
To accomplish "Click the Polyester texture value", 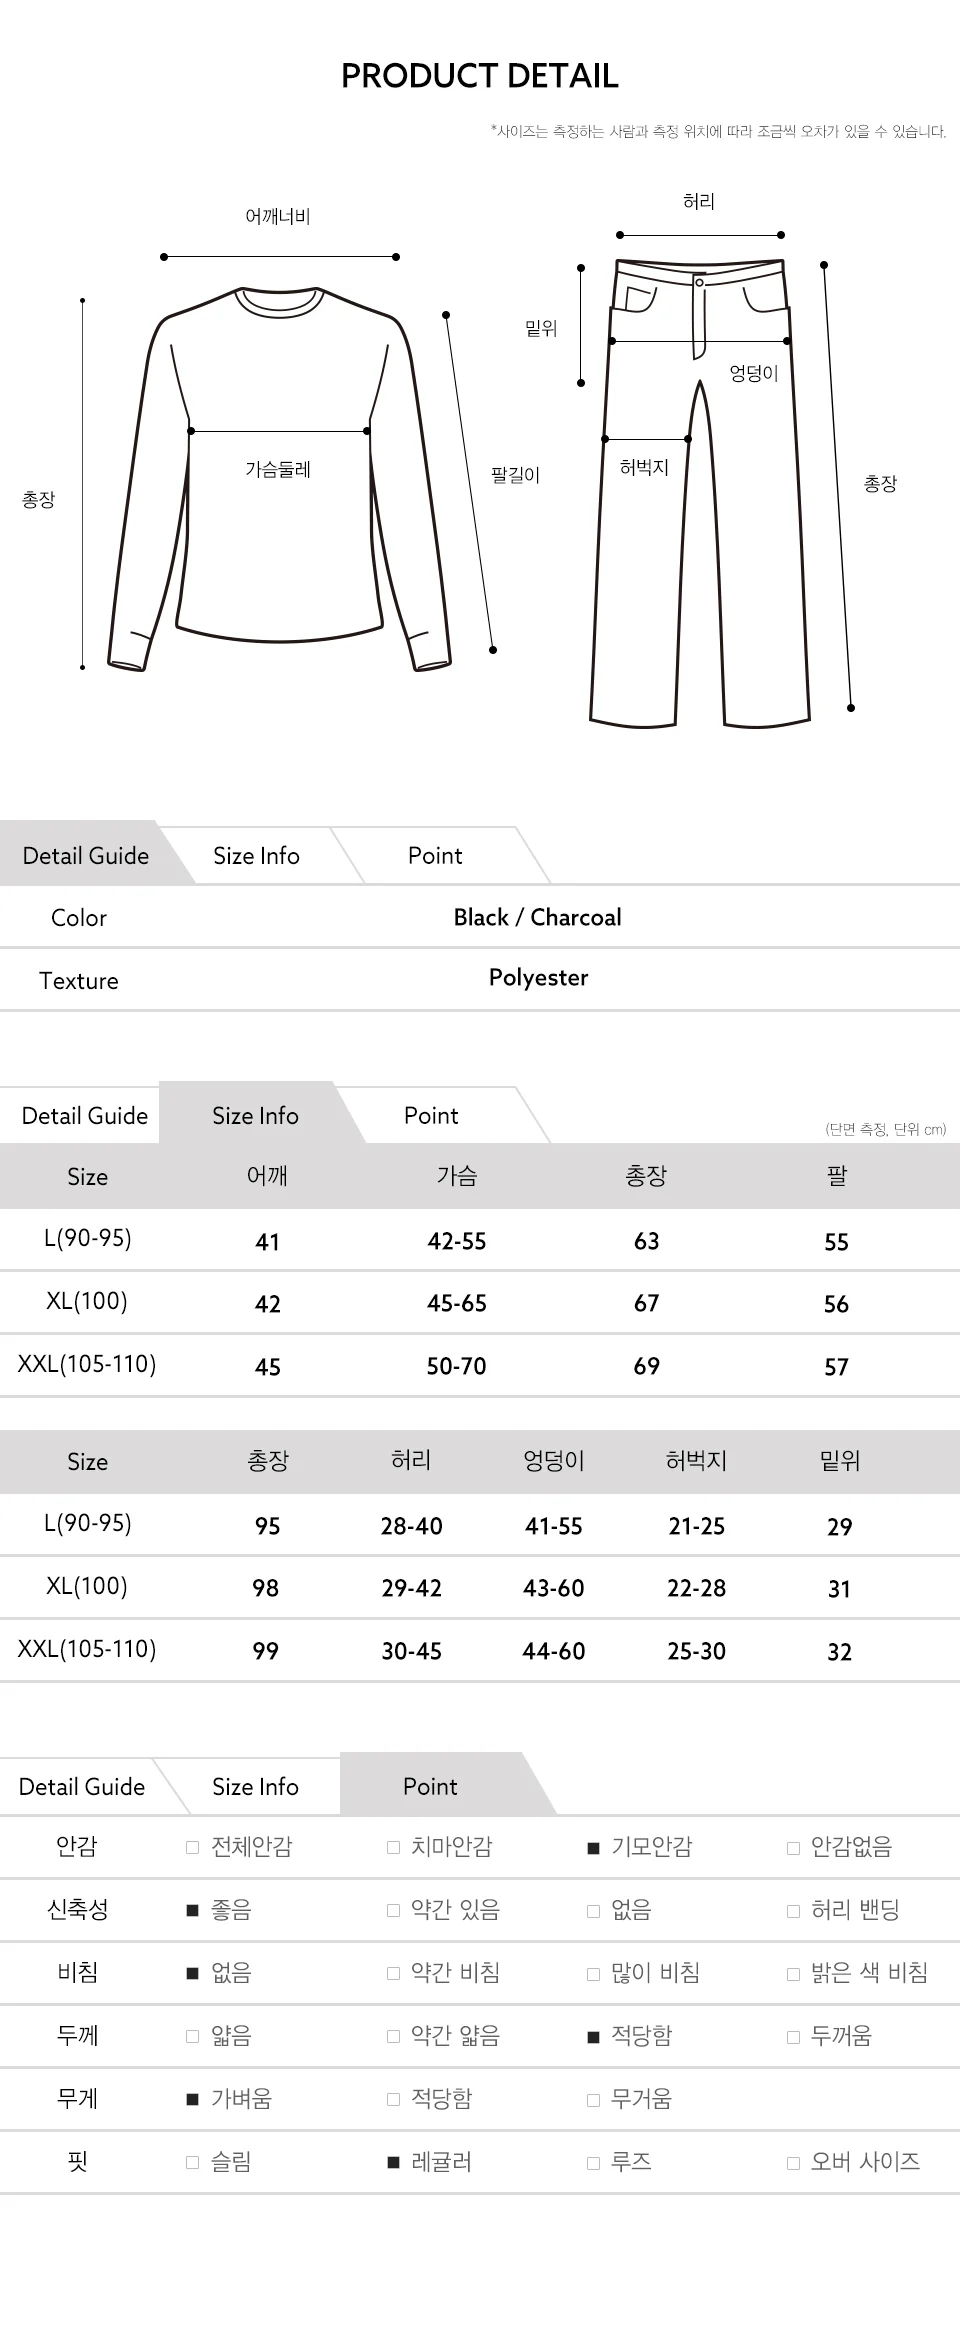I will pos(538,978).
